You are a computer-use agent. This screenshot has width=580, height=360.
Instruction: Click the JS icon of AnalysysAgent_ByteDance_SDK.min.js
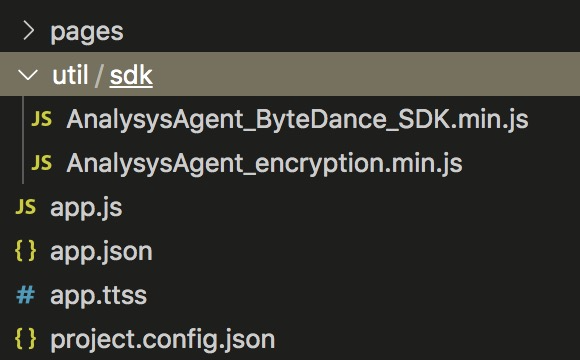(x=41, y=119)
